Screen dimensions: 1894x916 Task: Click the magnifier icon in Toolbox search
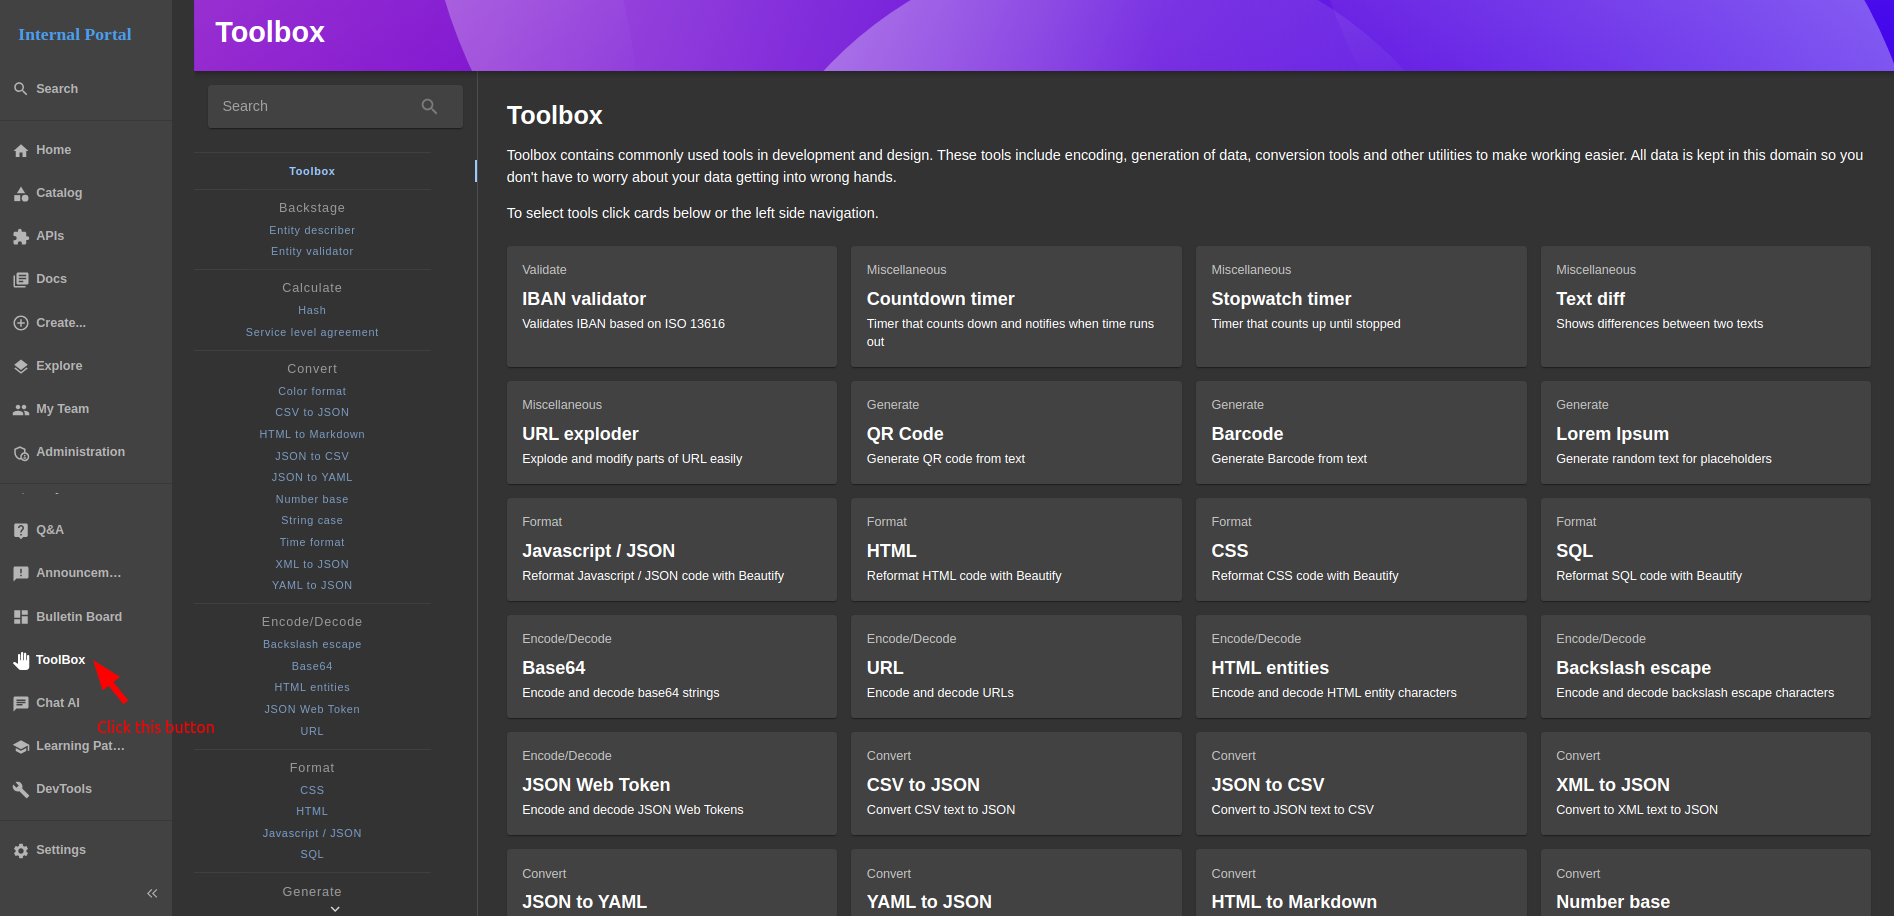429,106
